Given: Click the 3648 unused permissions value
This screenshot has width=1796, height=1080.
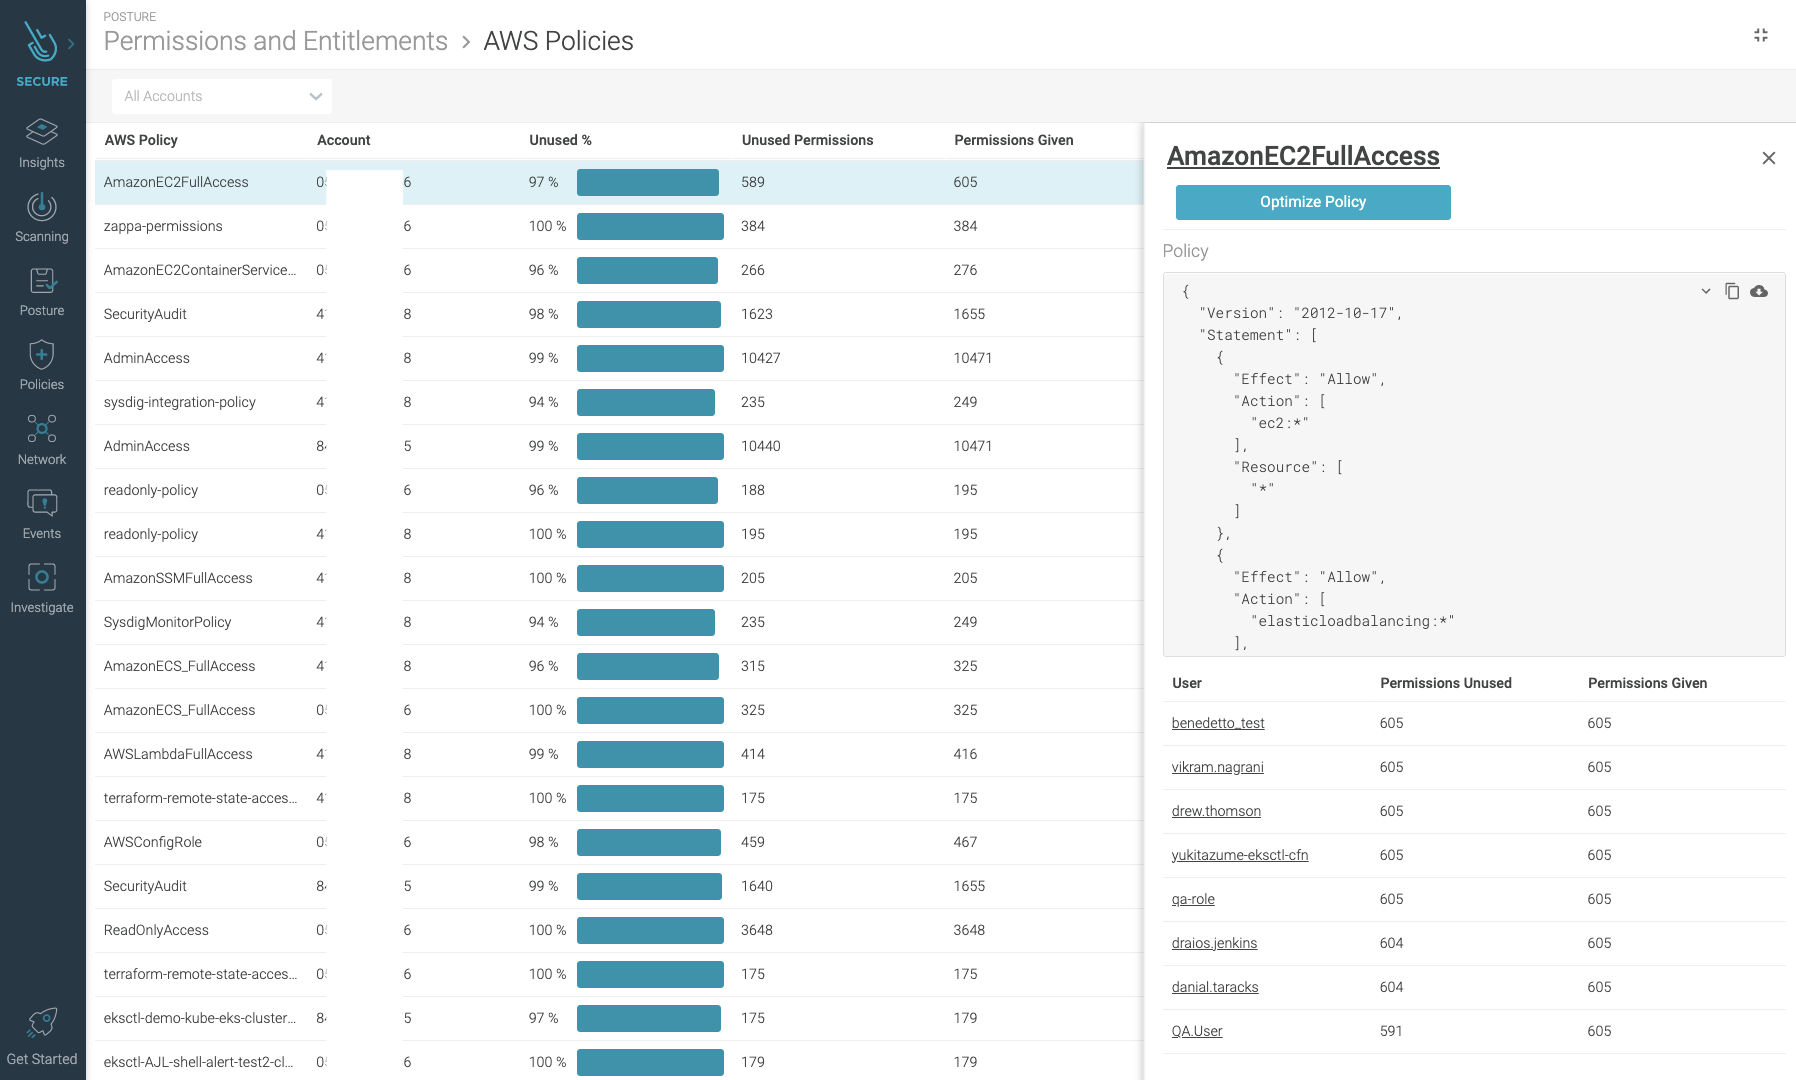Looking at the screenshot, I should click(756, 930).
